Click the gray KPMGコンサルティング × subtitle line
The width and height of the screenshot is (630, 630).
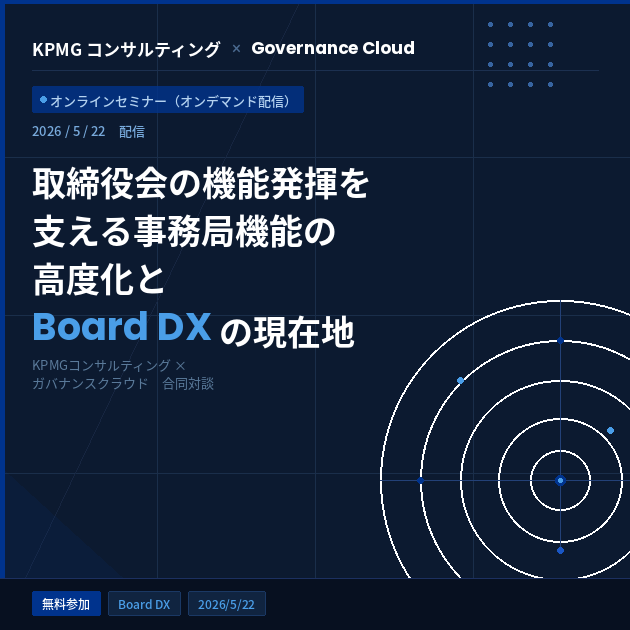(x=108, y=365)
